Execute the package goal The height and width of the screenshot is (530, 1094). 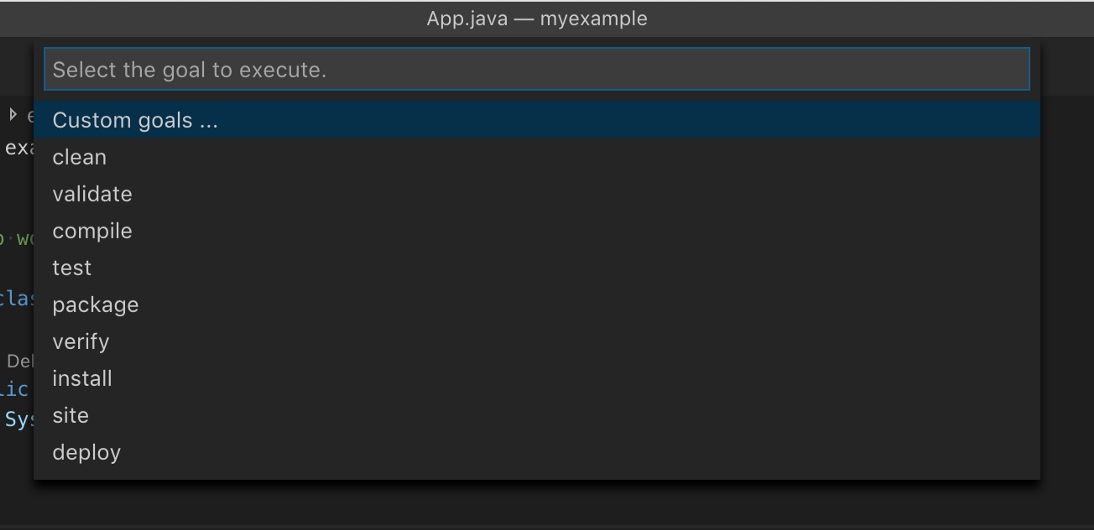tap(96, 305)
